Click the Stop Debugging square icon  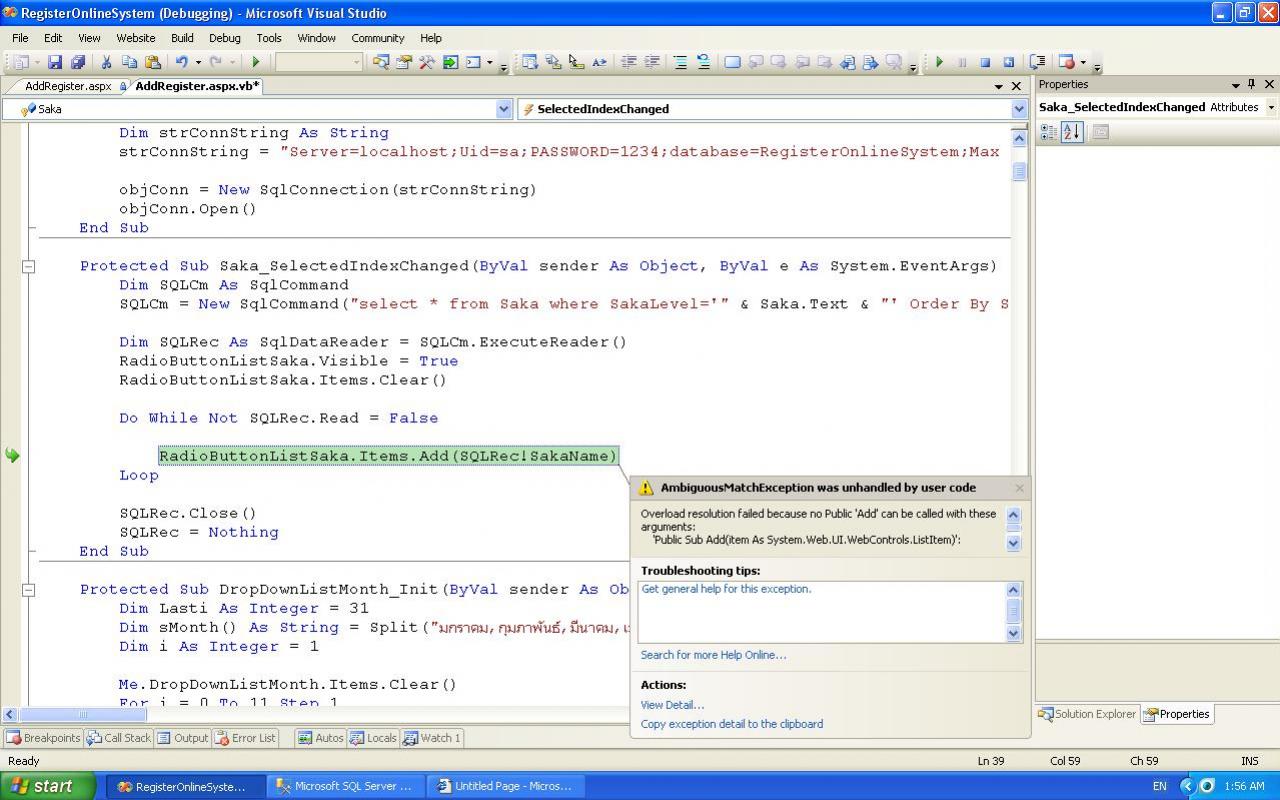[985, 62]
